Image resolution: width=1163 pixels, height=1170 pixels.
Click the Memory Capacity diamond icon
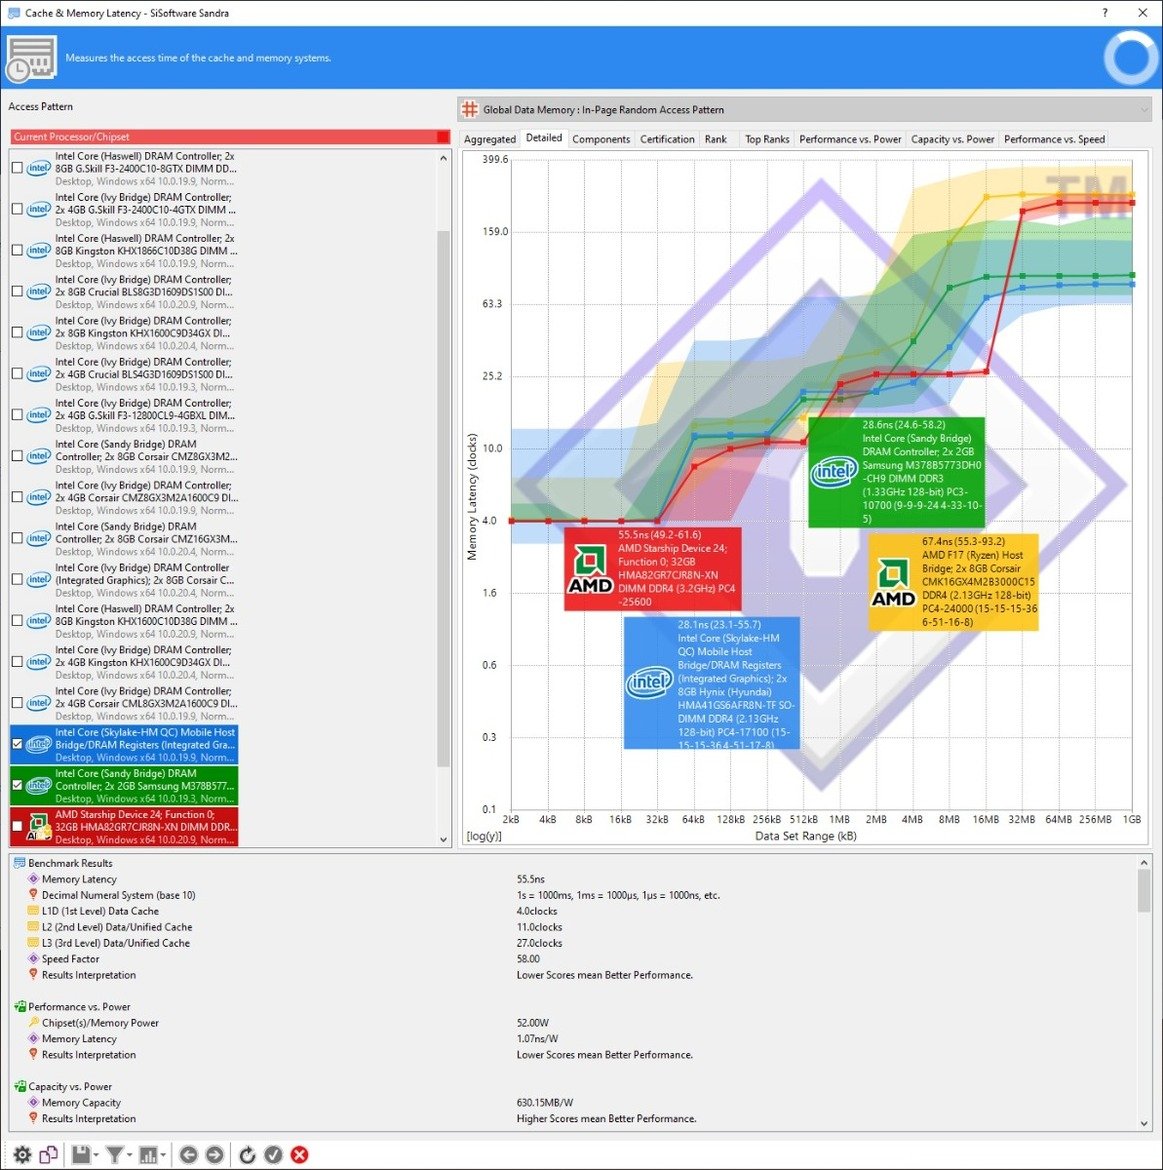33,1102
